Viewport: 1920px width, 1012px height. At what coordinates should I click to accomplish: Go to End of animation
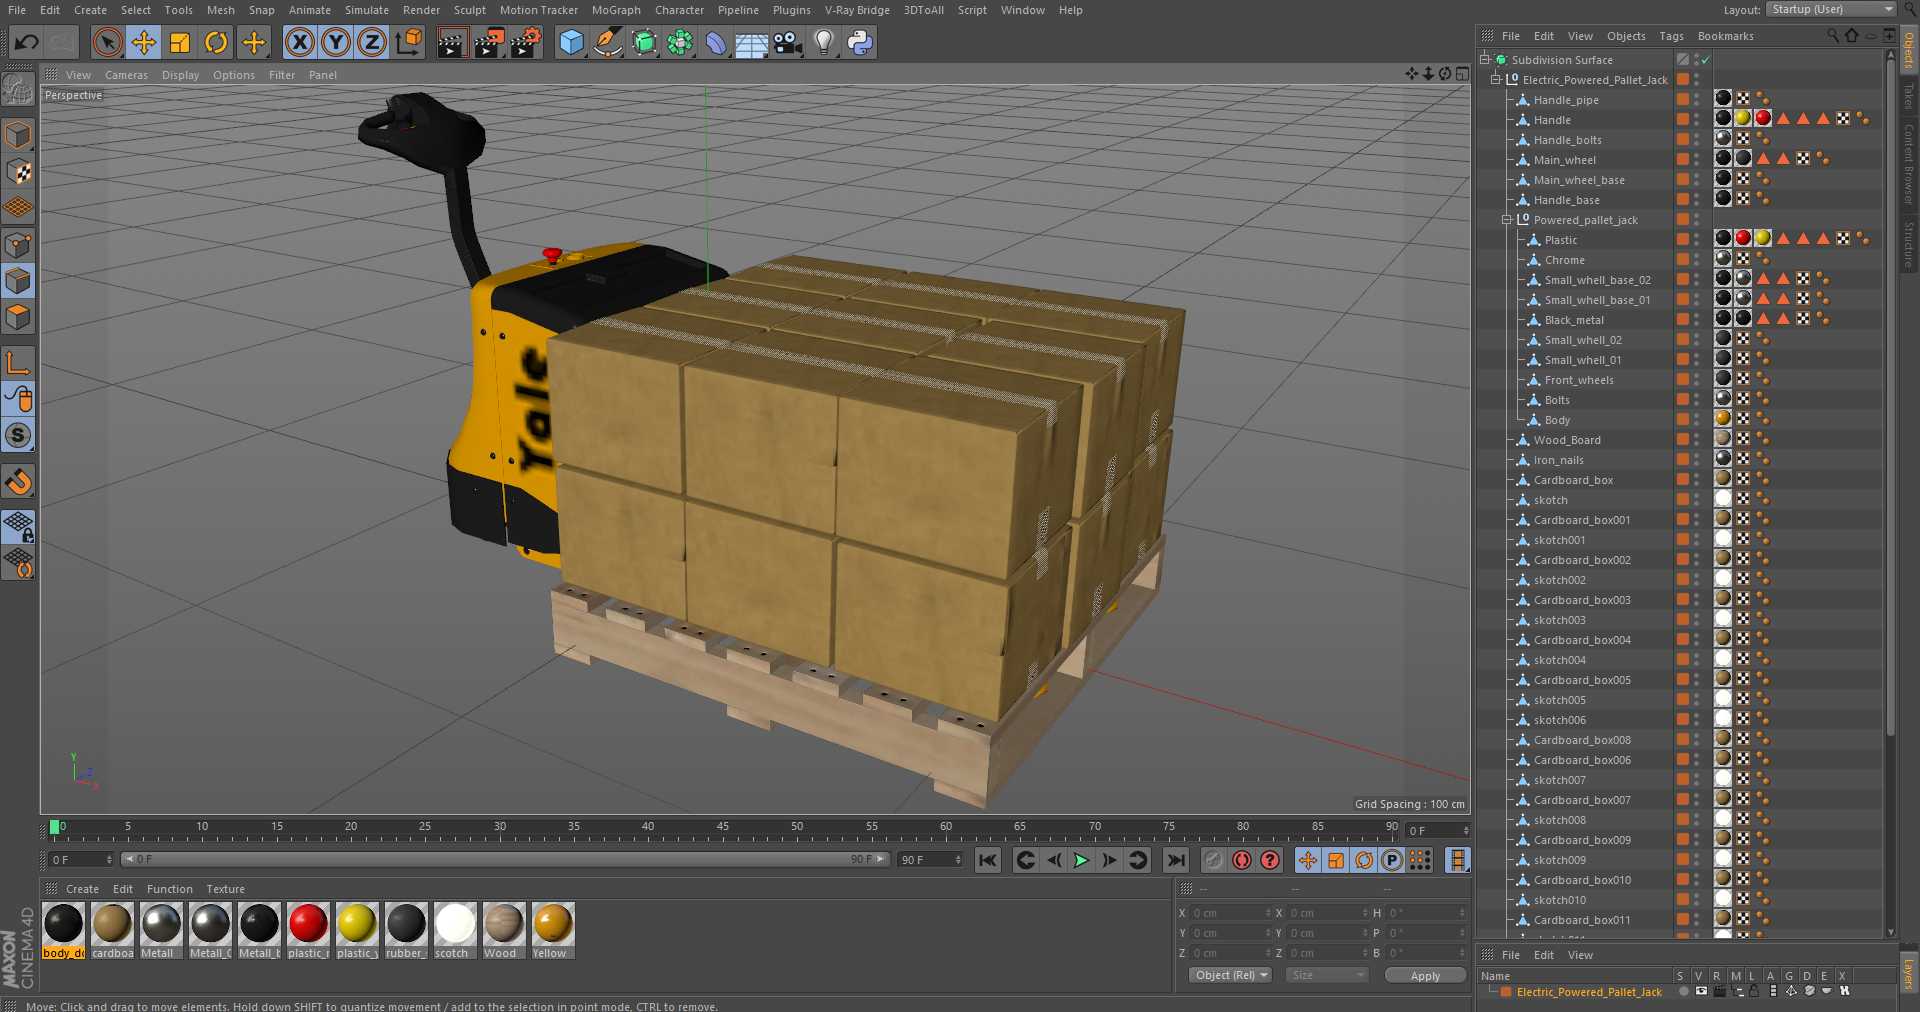pos(1176,860)
